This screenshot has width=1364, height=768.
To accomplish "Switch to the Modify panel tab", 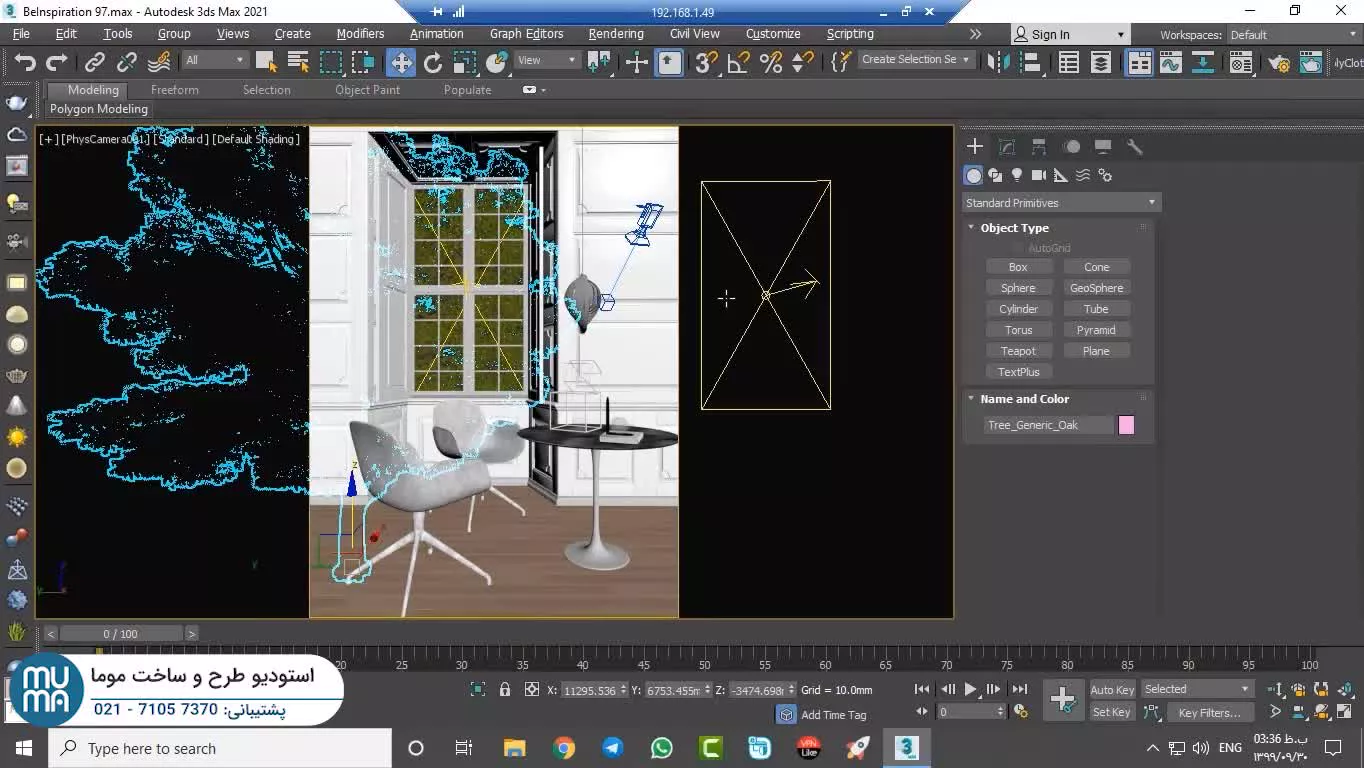I will click(x=1007, y=146).
